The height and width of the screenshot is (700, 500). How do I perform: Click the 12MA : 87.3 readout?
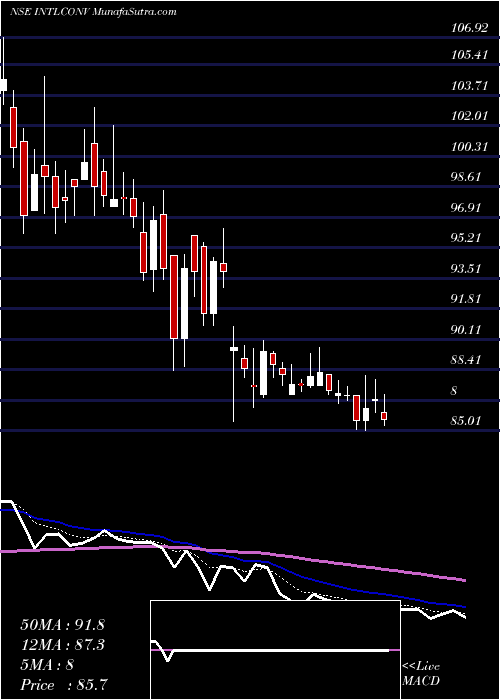click(x=62, y=645)
